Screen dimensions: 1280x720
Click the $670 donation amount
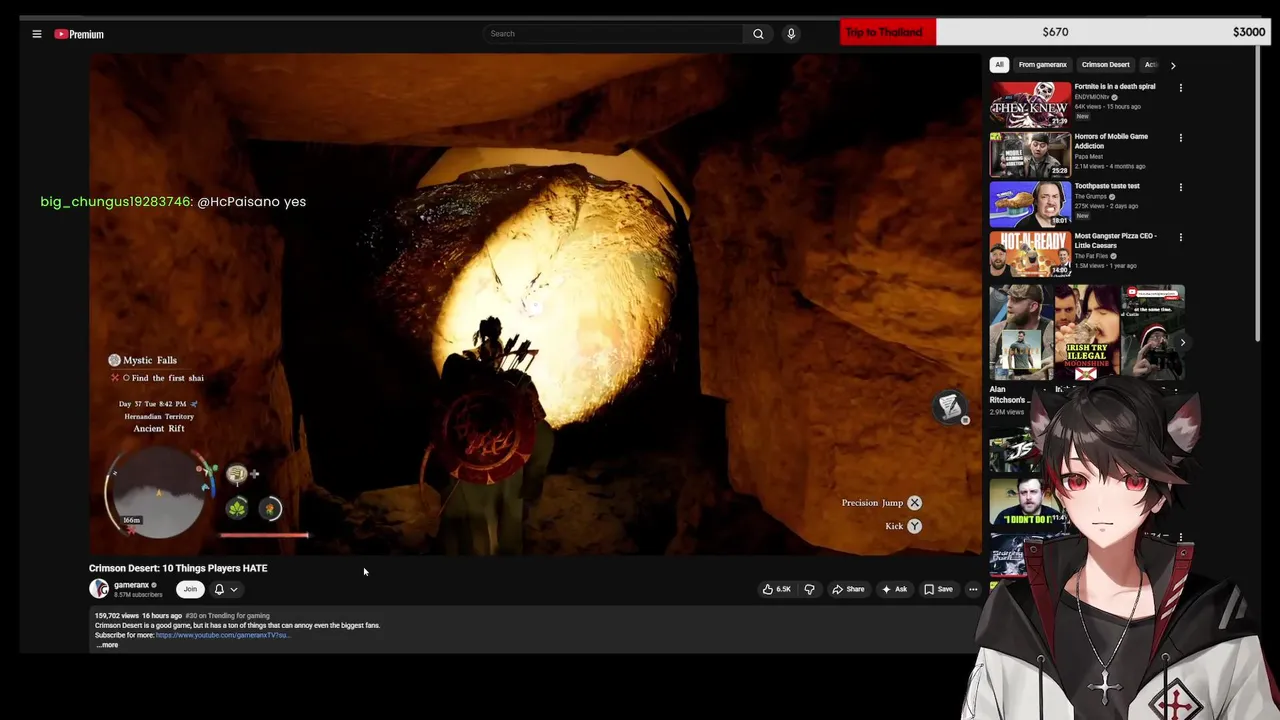coord(1055,32)
